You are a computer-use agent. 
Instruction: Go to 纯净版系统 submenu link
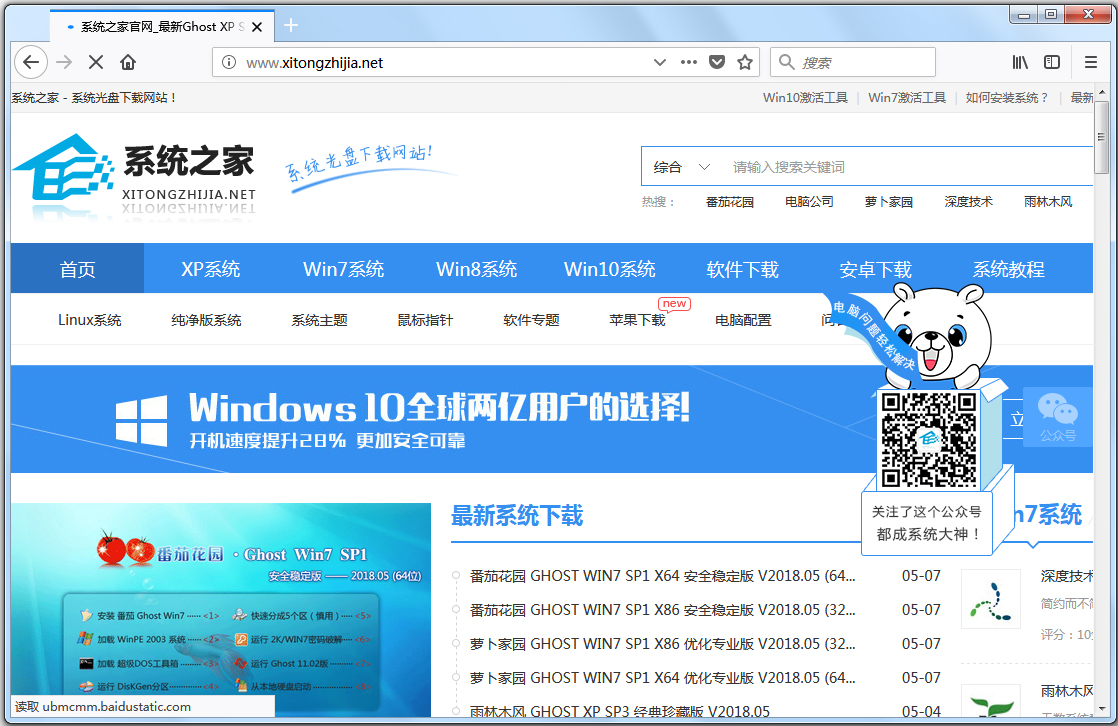[206, 320]
